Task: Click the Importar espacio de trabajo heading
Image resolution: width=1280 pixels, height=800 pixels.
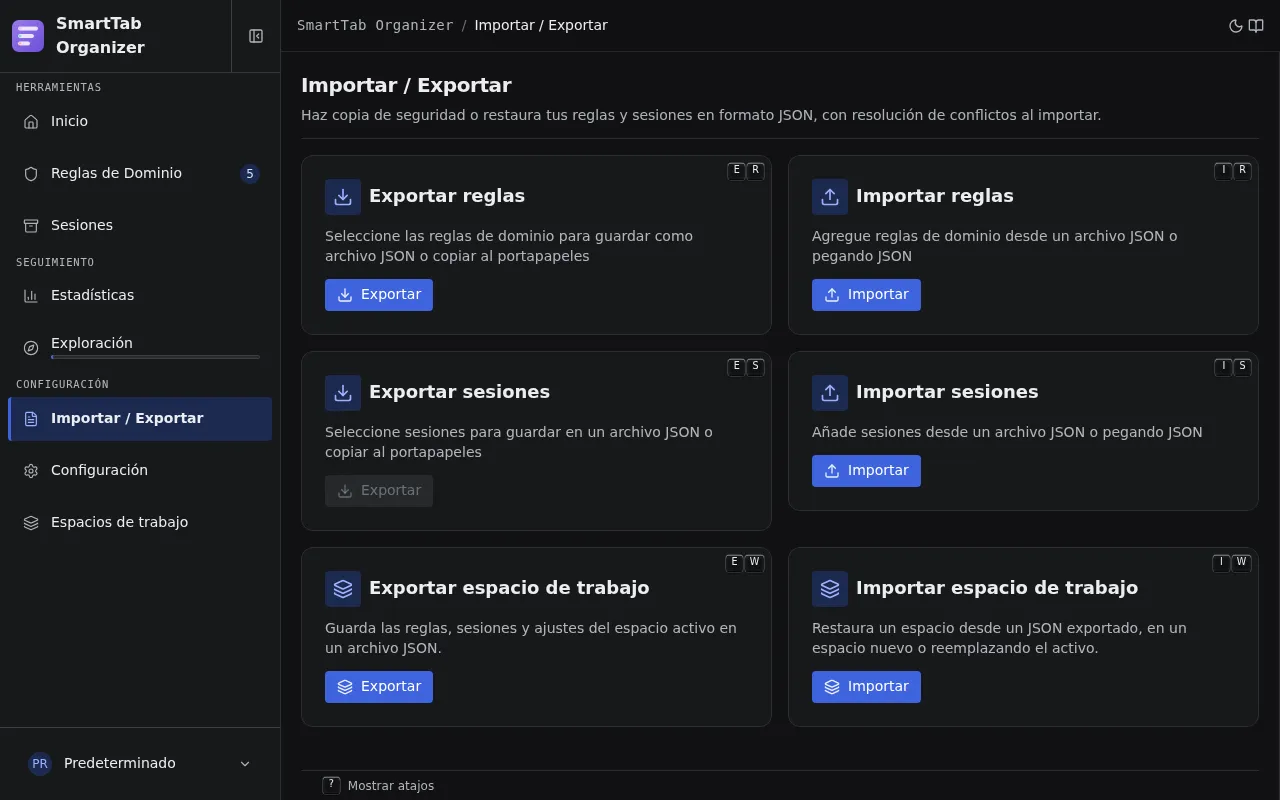Action: (x=997, y=588)
